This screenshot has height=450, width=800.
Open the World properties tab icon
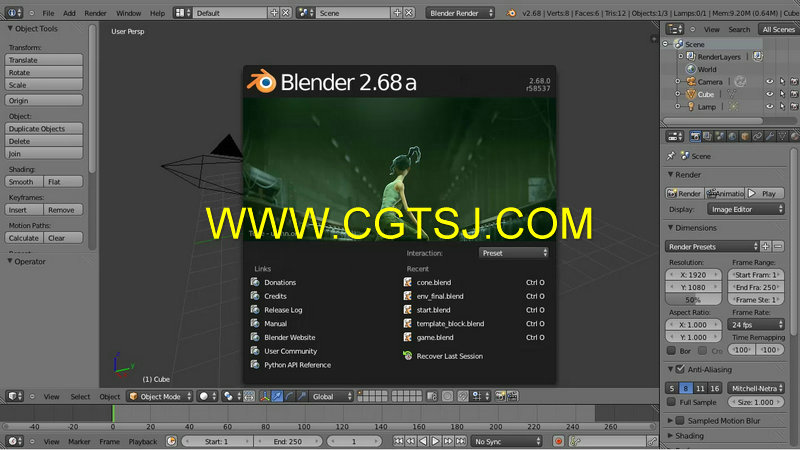coord(732,136)
